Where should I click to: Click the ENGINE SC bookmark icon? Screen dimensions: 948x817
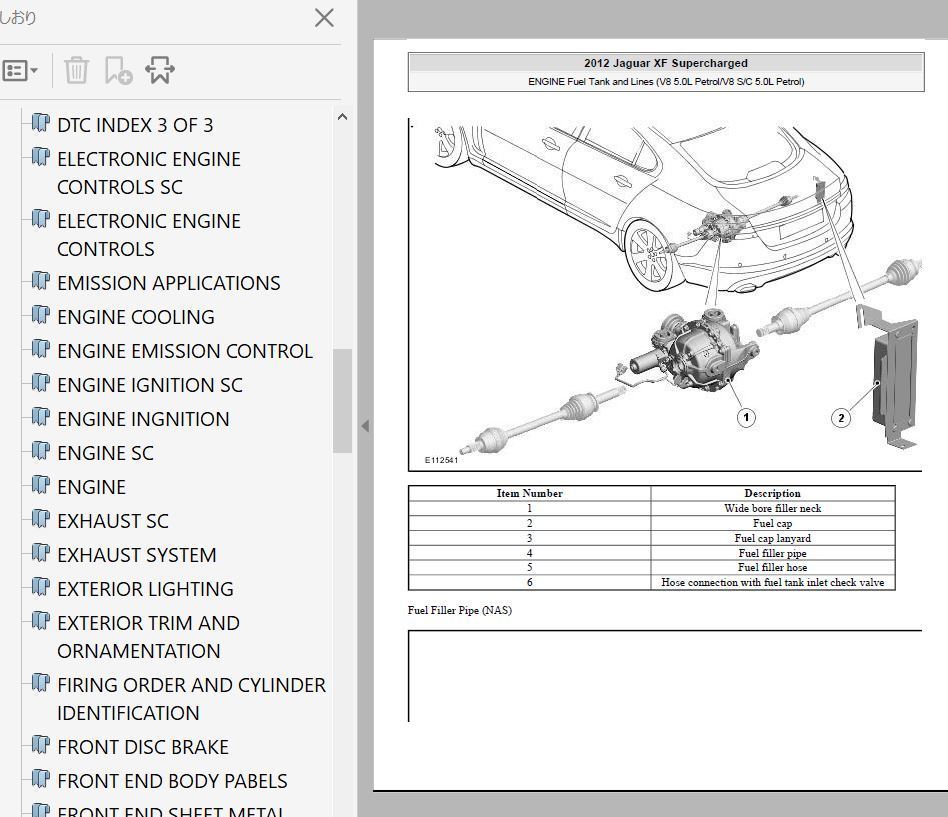(x=41, y=452)
